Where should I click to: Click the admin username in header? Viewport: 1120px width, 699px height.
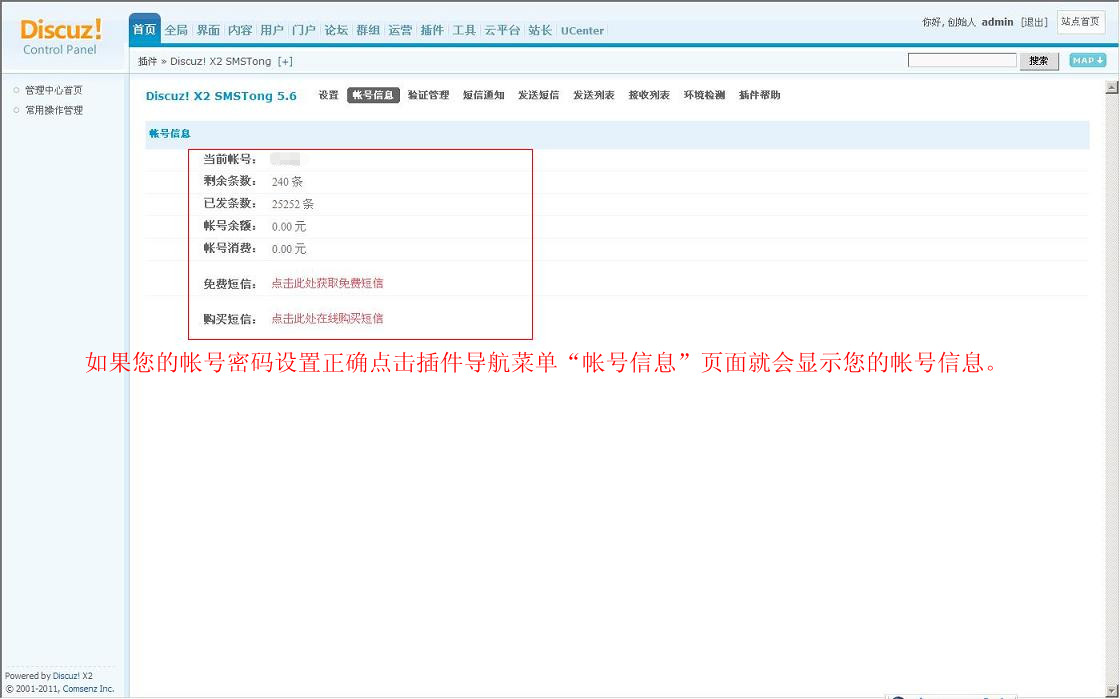[x=997, y=22]
